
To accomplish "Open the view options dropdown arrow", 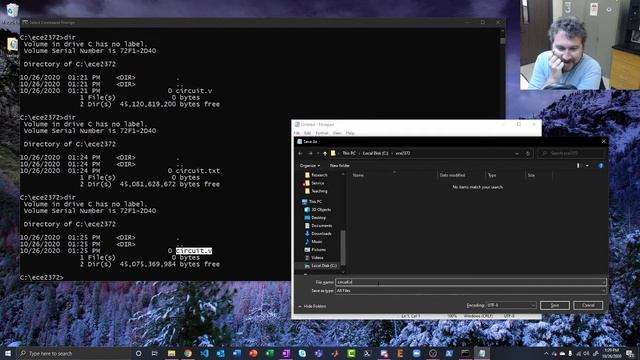I will point(587,166).
